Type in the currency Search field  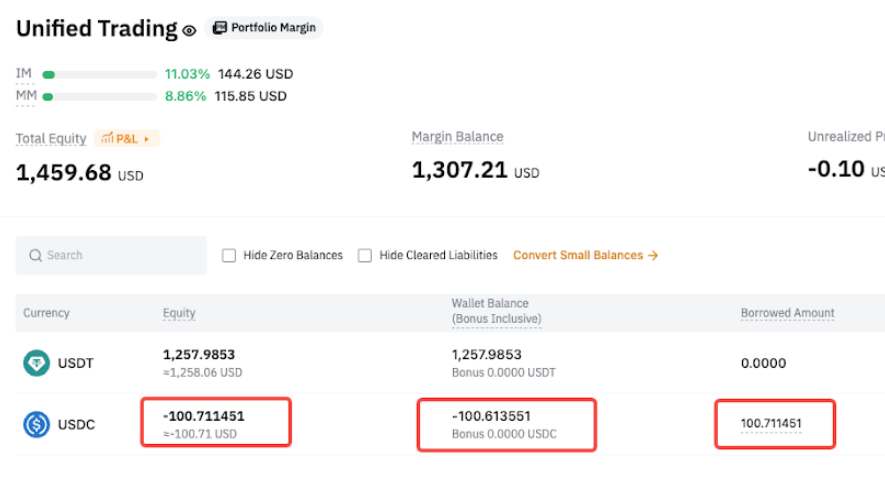point(120,256)
